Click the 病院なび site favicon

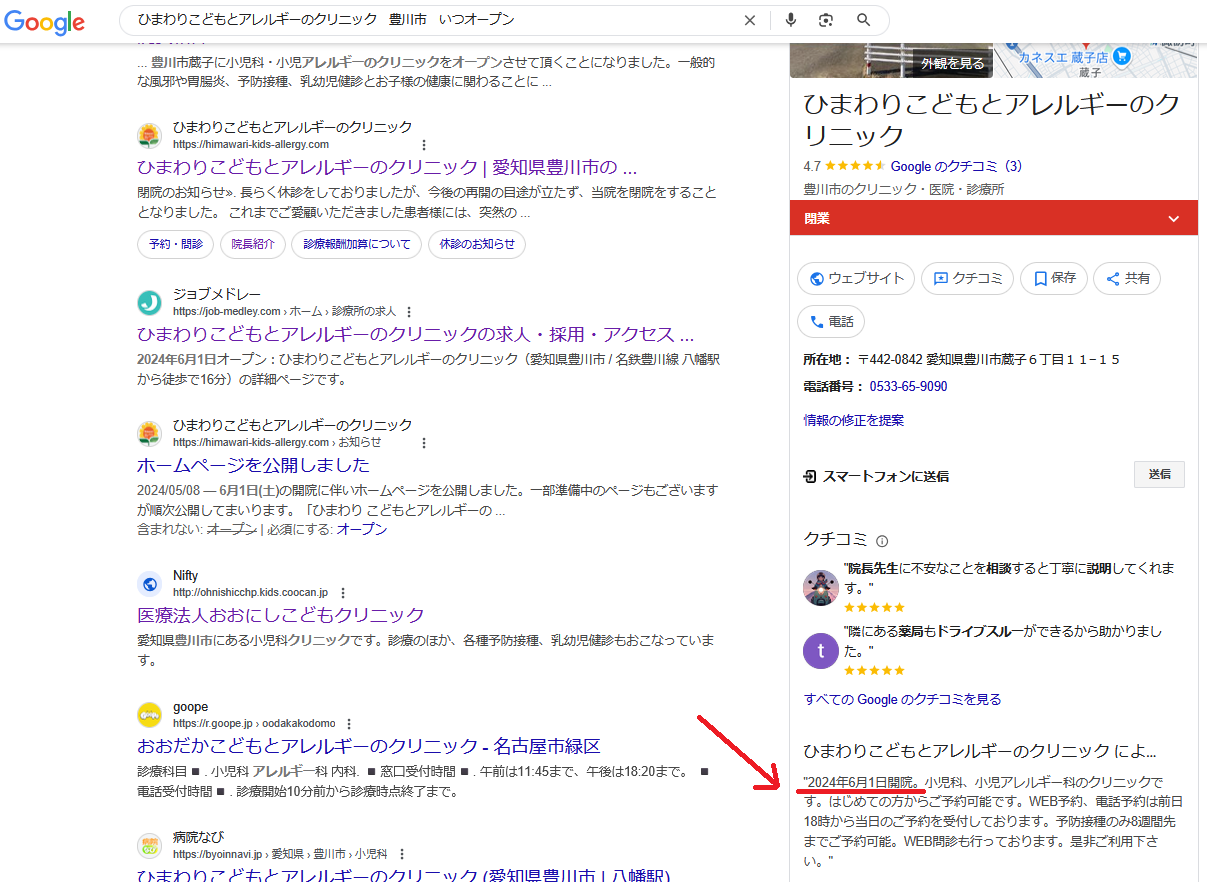(149, 845)
